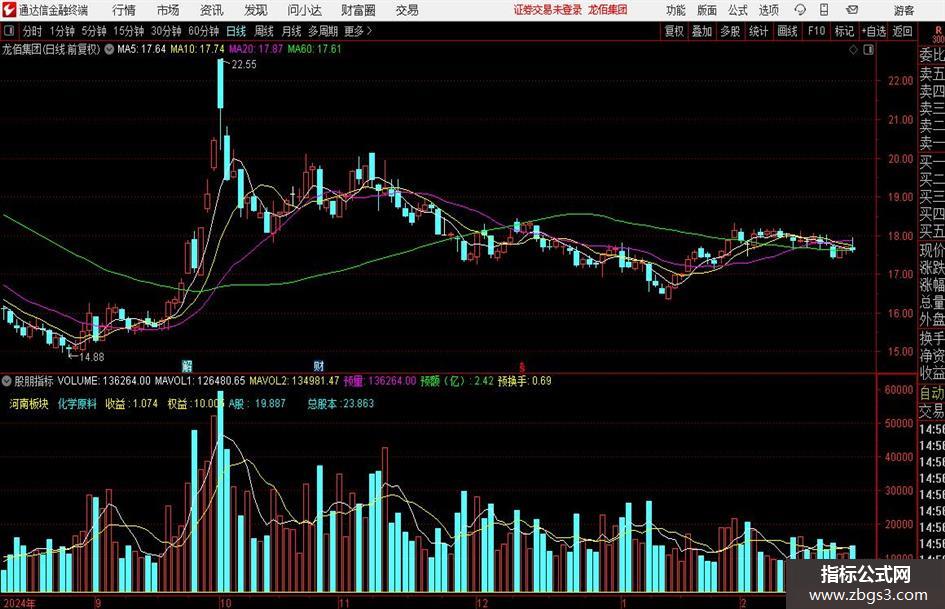Toggle right info panel icon
The height and width of the screenshot is (609, 945).
point(868,49)
